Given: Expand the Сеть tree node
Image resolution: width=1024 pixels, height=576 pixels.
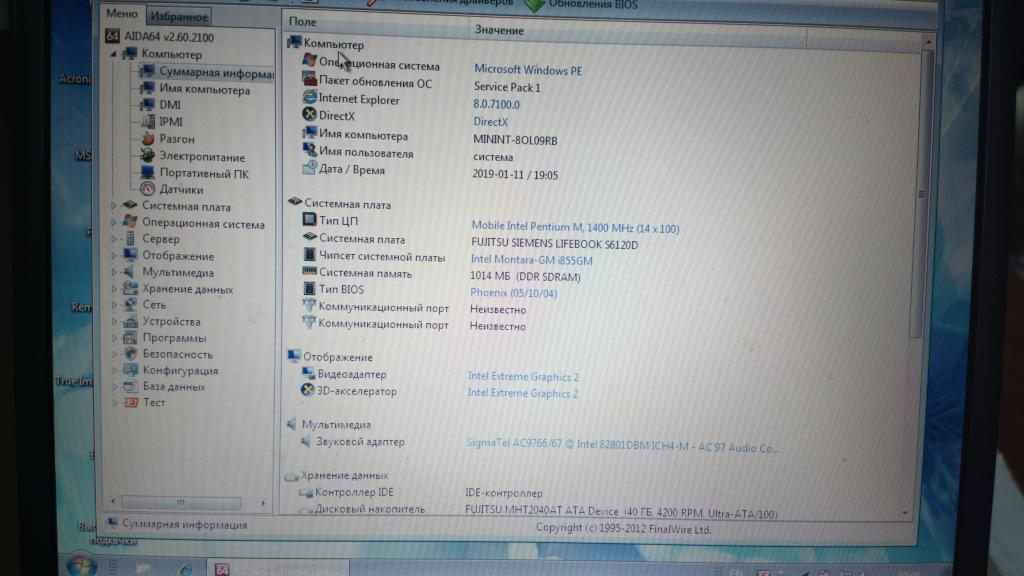Looking at the screenshot, I should pyautogui.click(x=114, y=305).
